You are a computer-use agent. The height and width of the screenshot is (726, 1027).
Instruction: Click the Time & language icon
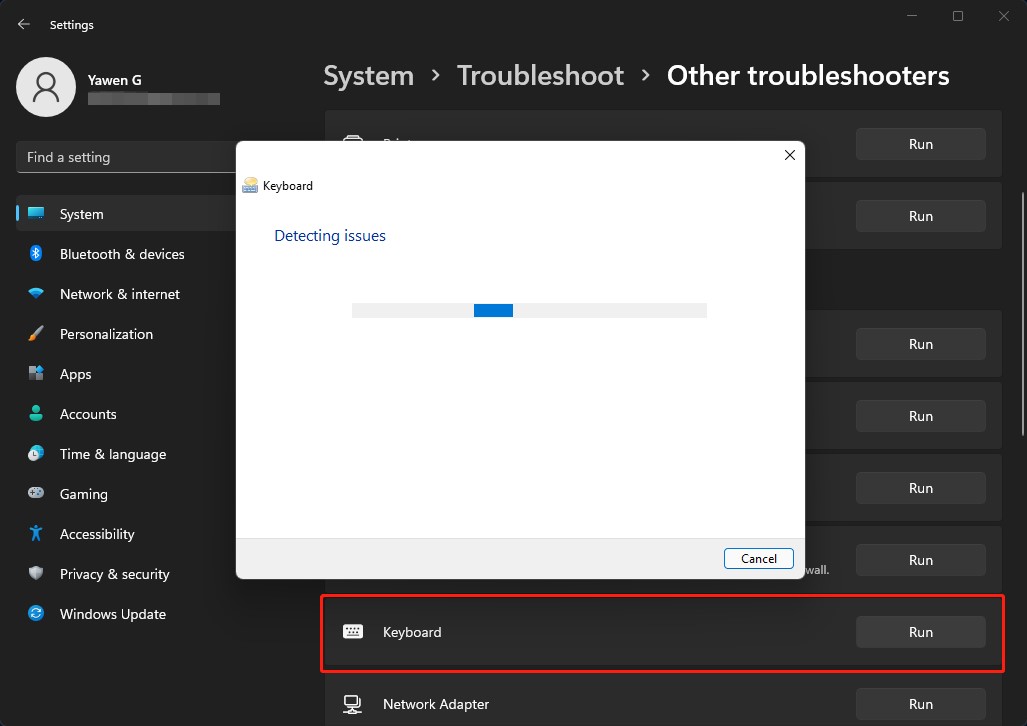coord(34,454)
